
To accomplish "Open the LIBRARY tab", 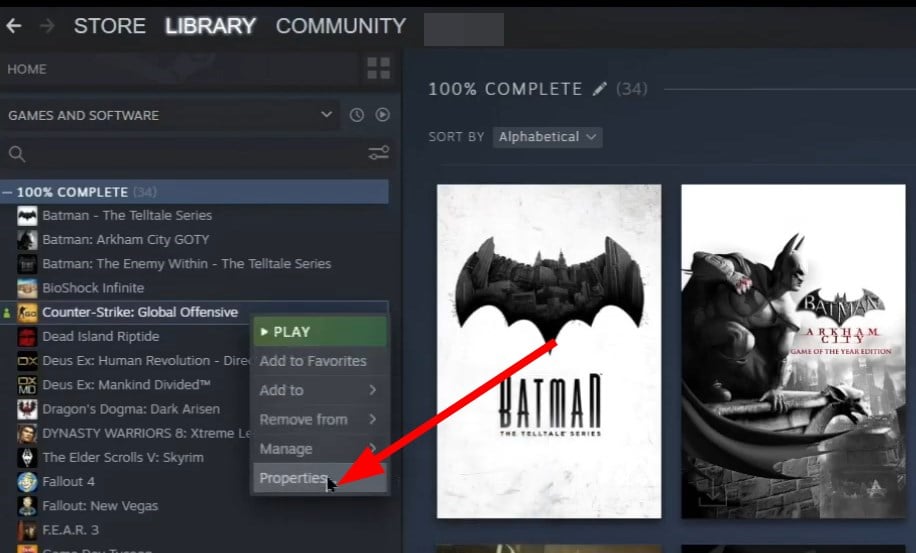I will (x=210, y=26).
